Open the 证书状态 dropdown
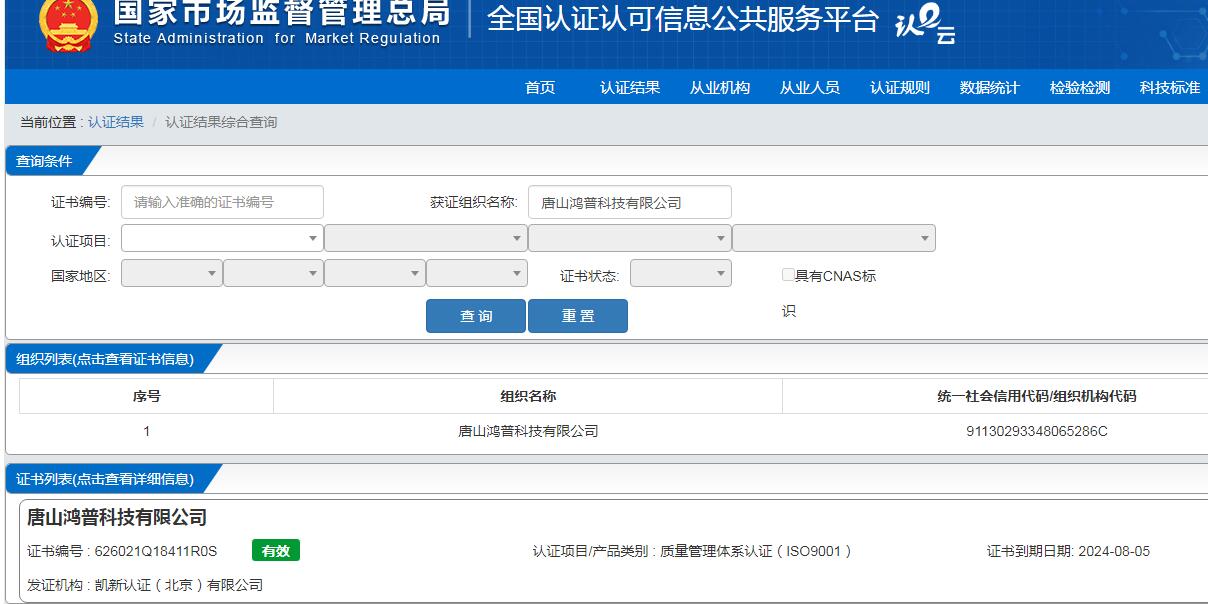 pyautogui.click(x=681, y=273)
